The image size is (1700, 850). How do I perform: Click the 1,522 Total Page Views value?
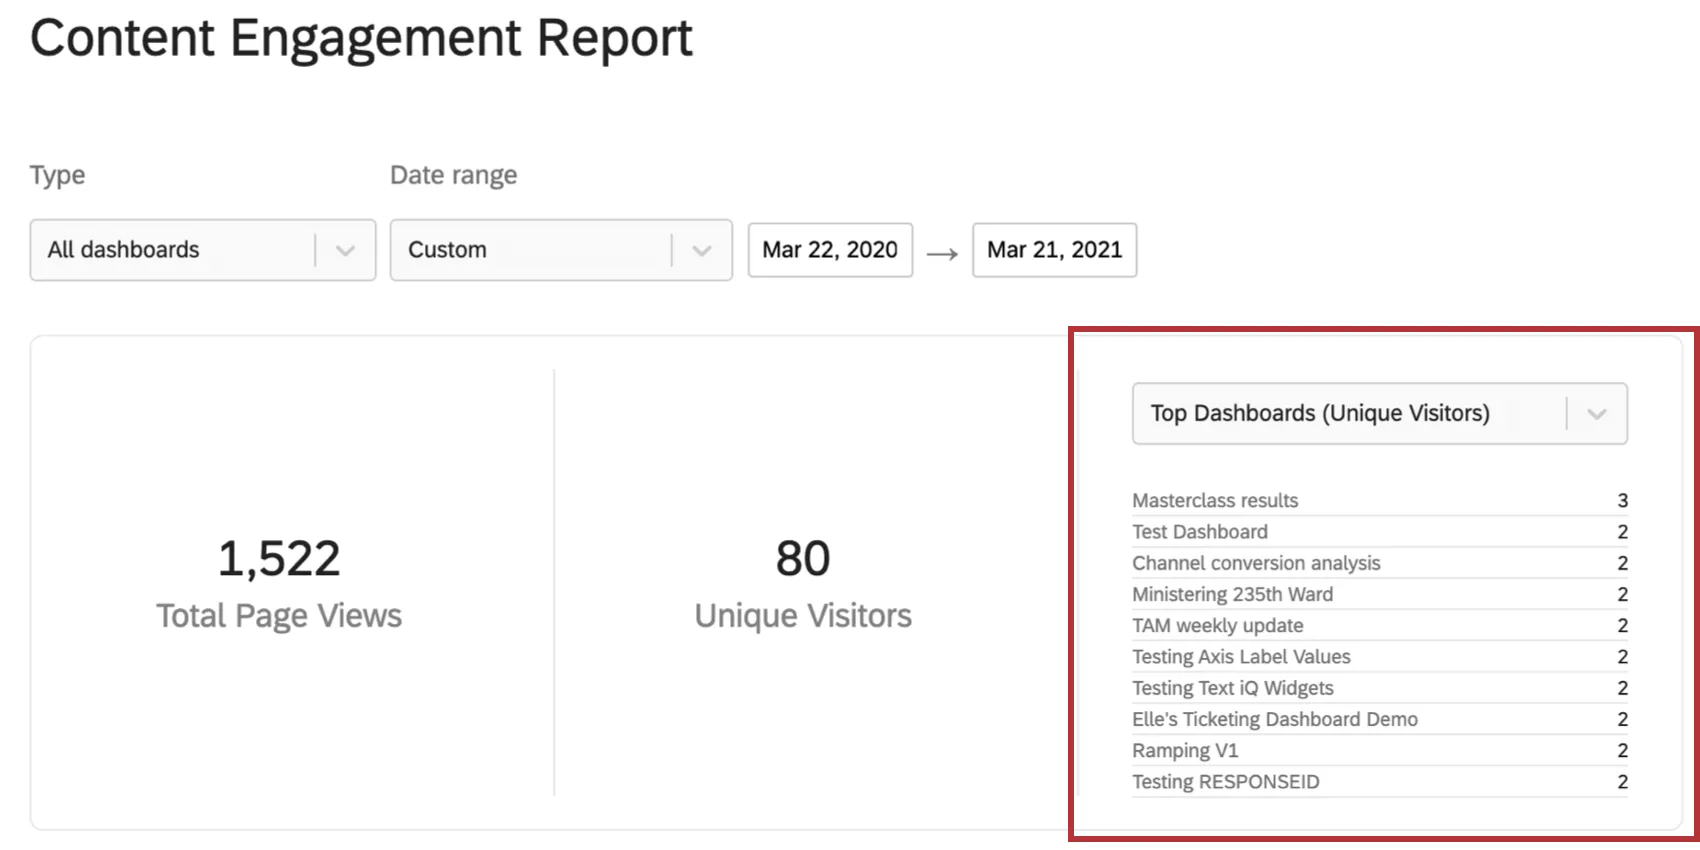click(279, 558)
